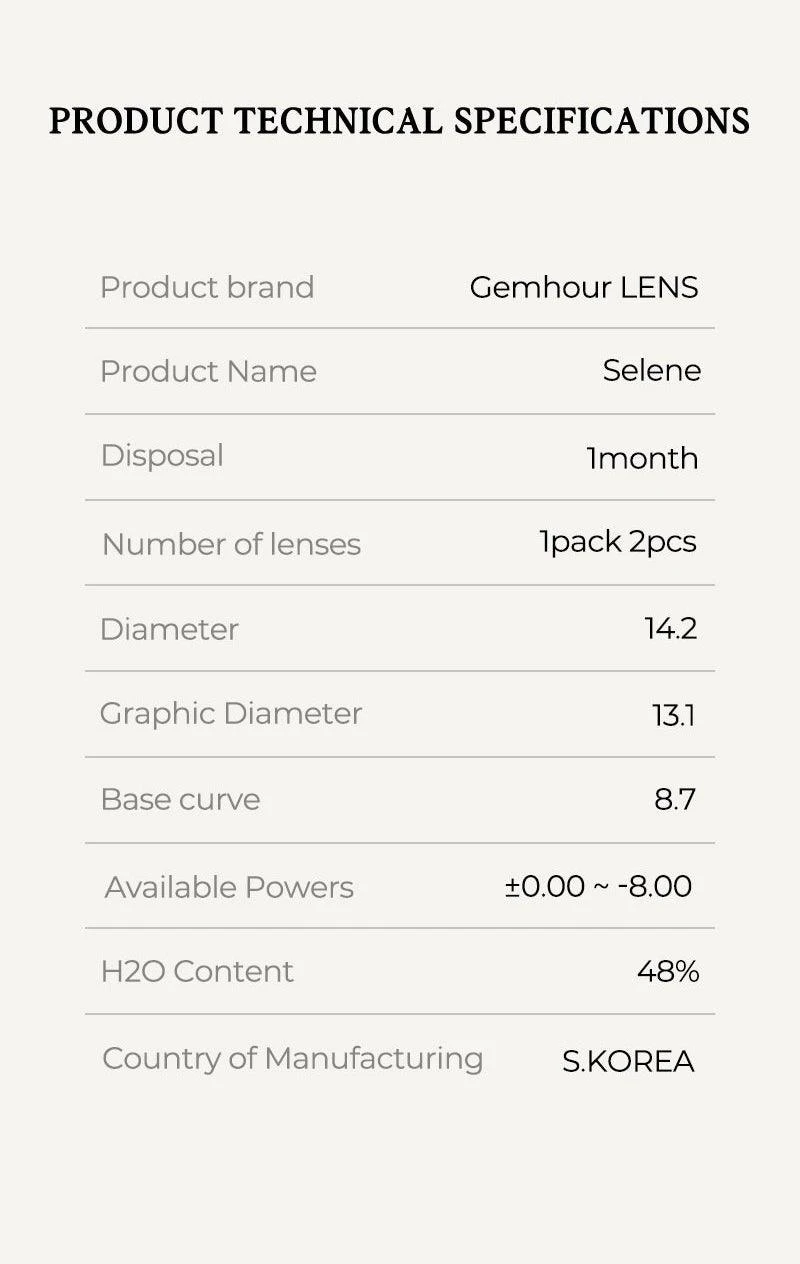Select the ±0.00 ~ -8.00 powers value
The width and height of the screenshot is (800, 1264).
(598, 886)
